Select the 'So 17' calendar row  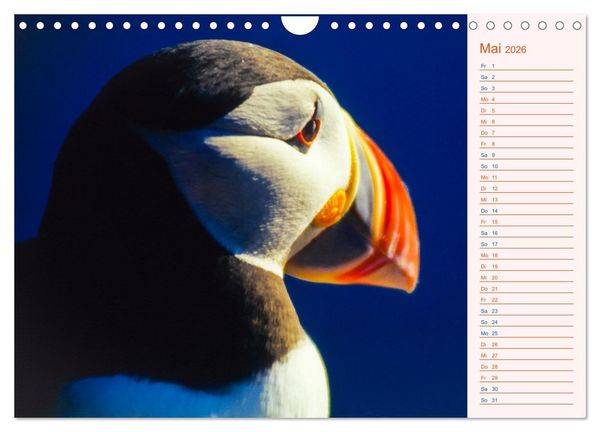(527, 244)
